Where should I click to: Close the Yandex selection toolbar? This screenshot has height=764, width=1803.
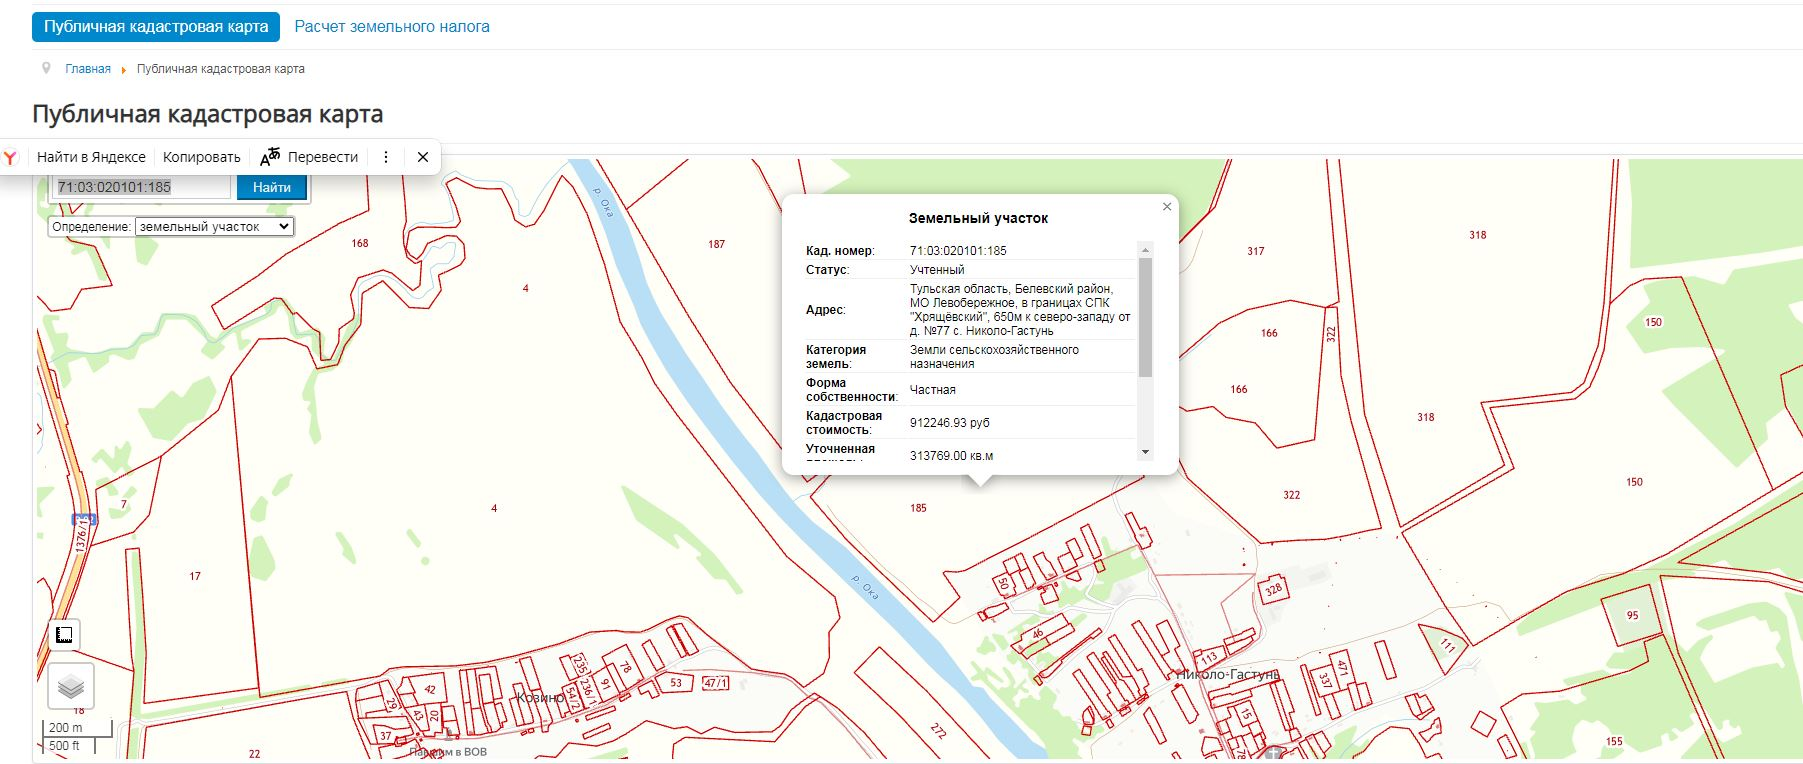423,157
